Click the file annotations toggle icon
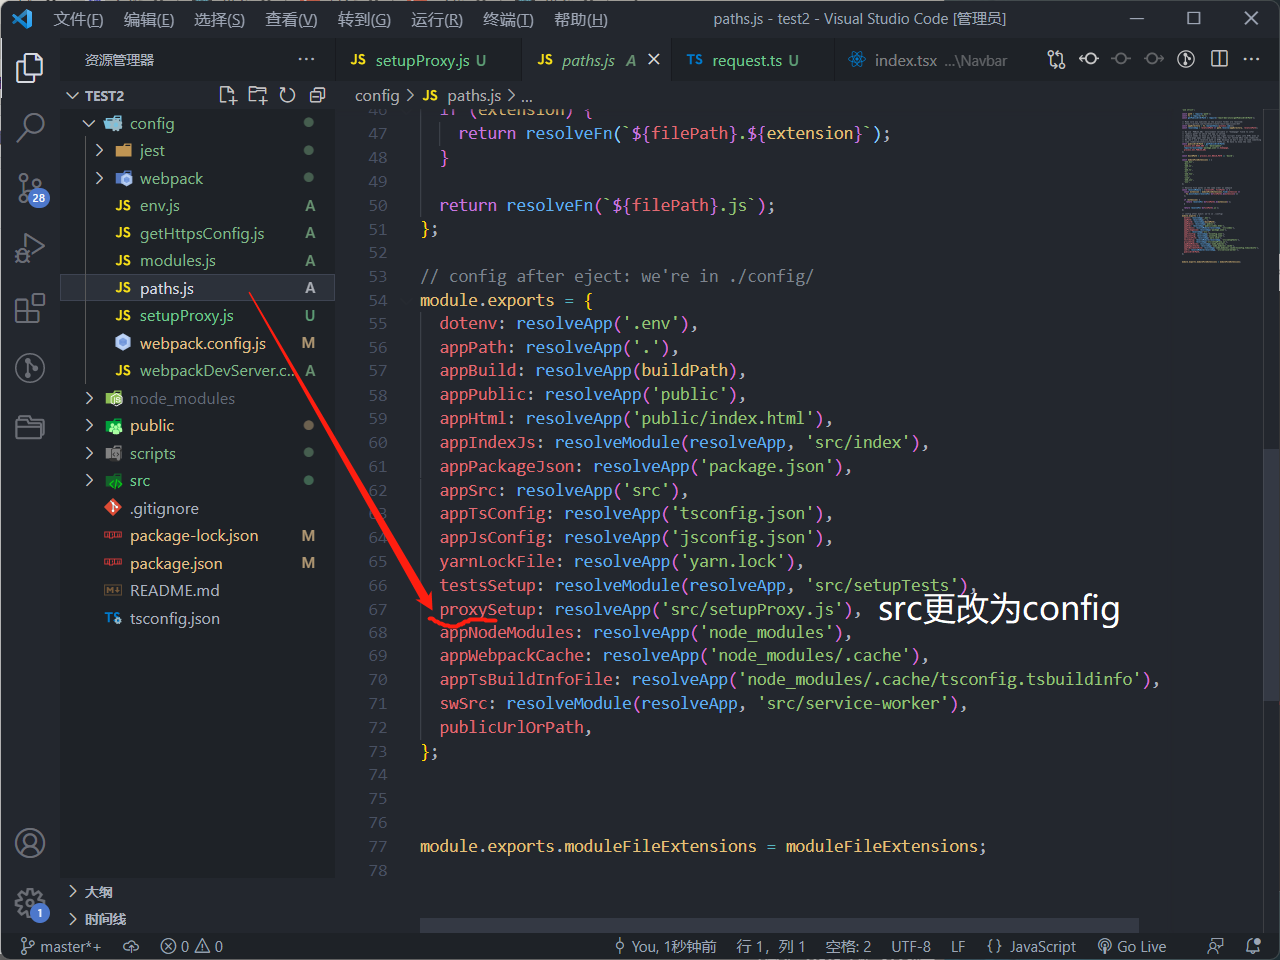The height and width of the screenshot is (960, 1280). tap(1186, 60)
